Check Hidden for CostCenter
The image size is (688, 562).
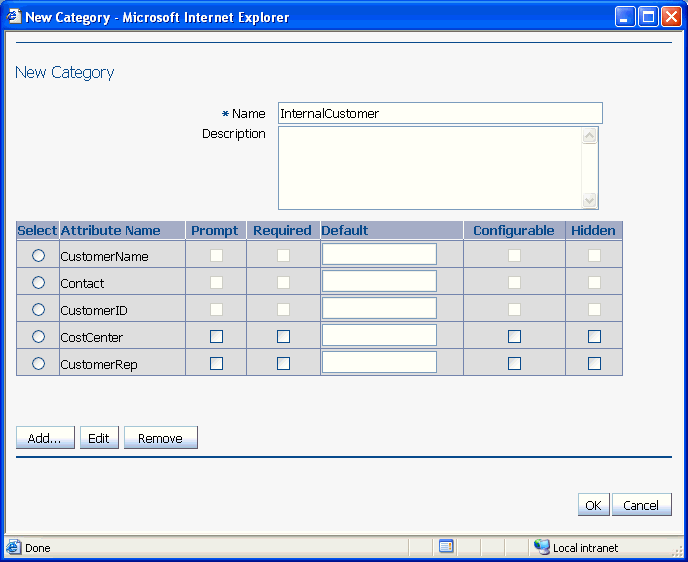coord(594,336)
